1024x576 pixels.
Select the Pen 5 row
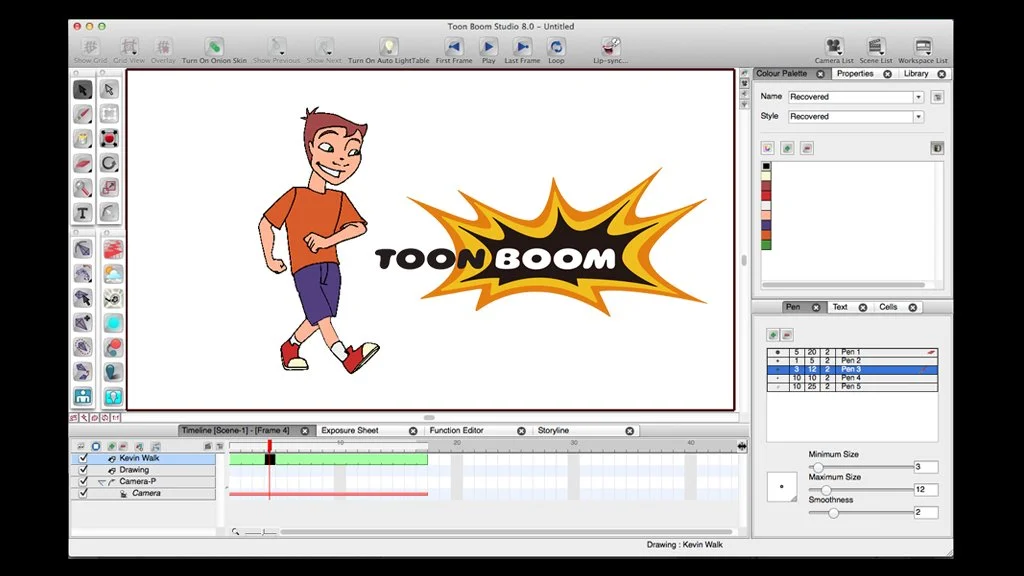852,387
